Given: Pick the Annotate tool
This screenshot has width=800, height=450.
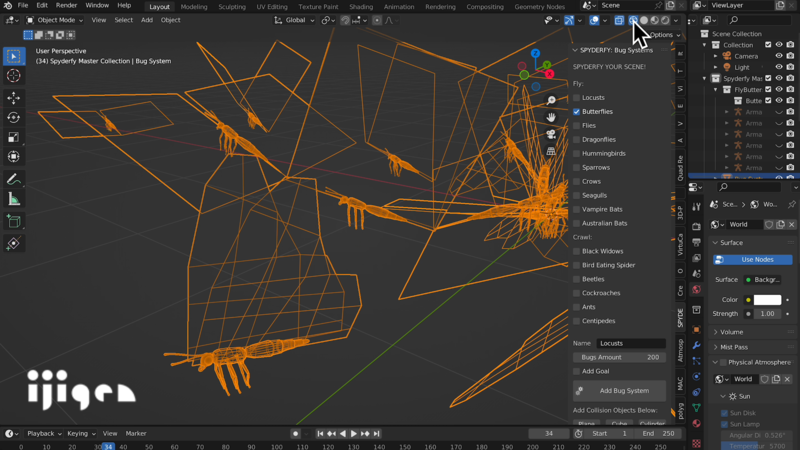Looking at the screenshot, I should click(14, 179).
